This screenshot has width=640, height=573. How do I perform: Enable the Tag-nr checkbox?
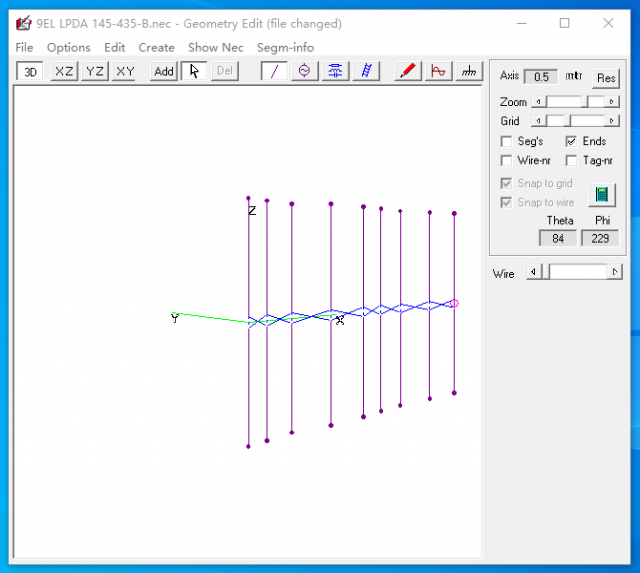571,161
